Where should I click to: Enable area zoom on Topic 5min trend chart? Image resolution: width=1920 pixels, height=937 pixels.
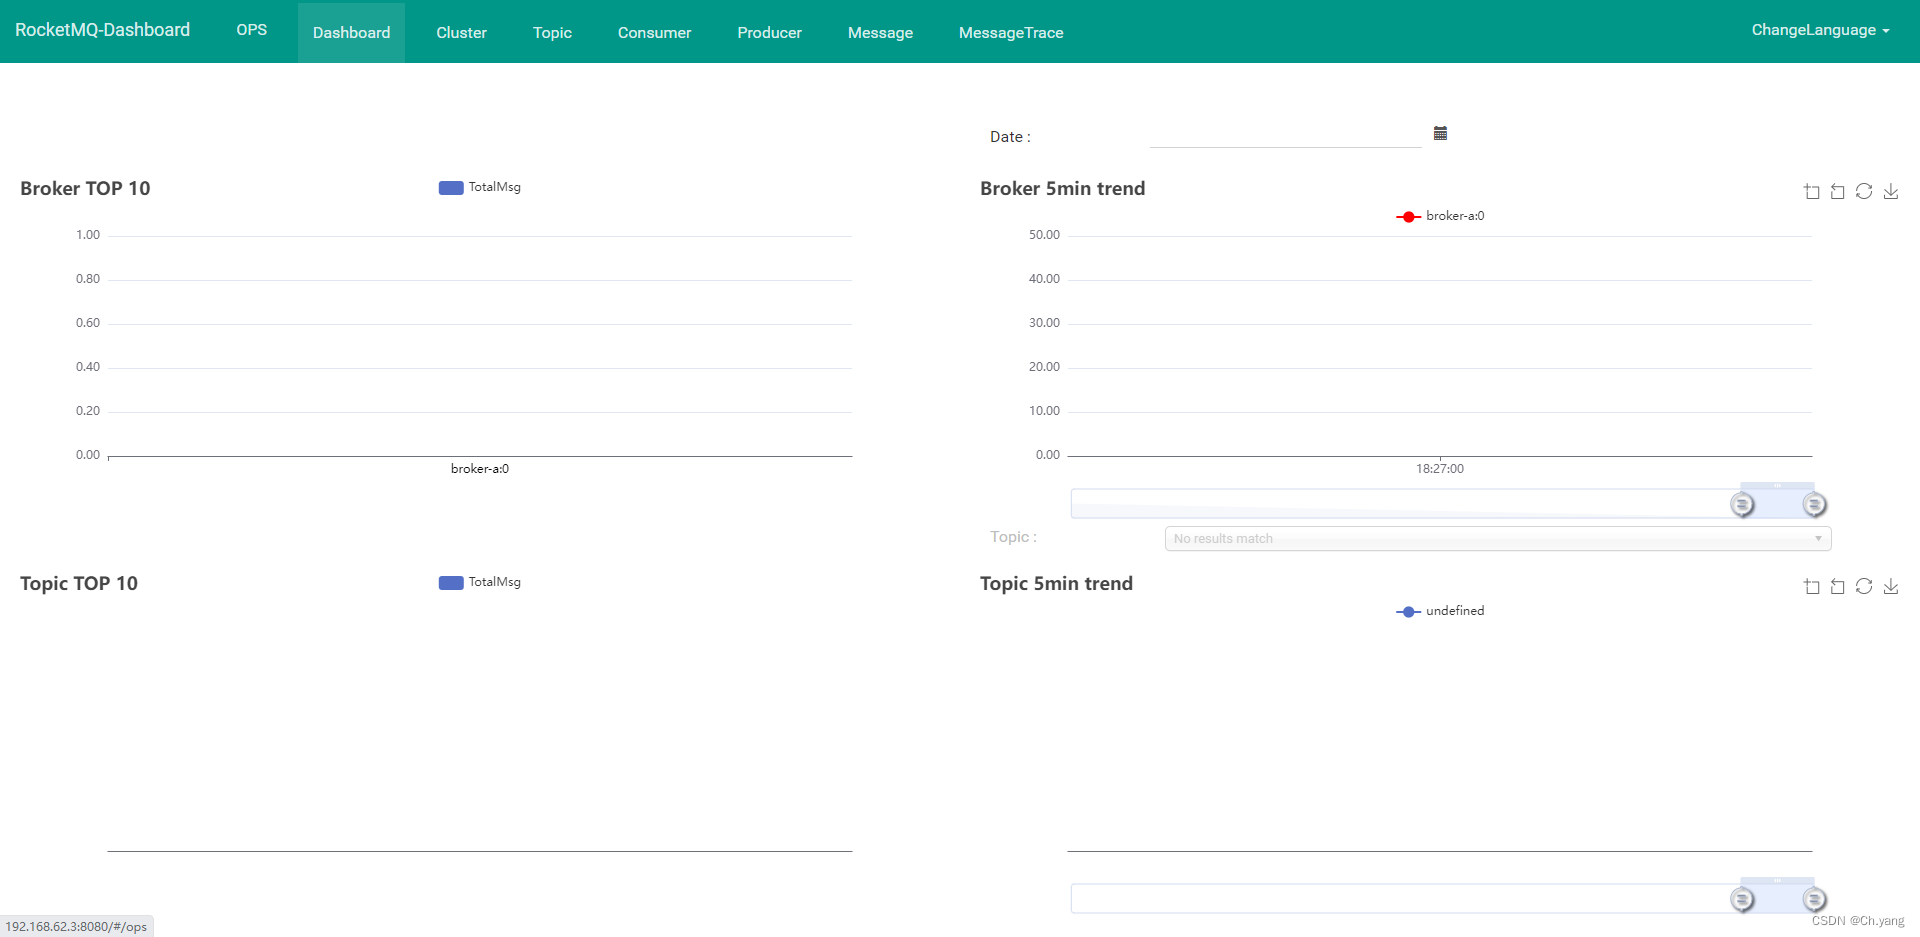(x=1811, y=586)
